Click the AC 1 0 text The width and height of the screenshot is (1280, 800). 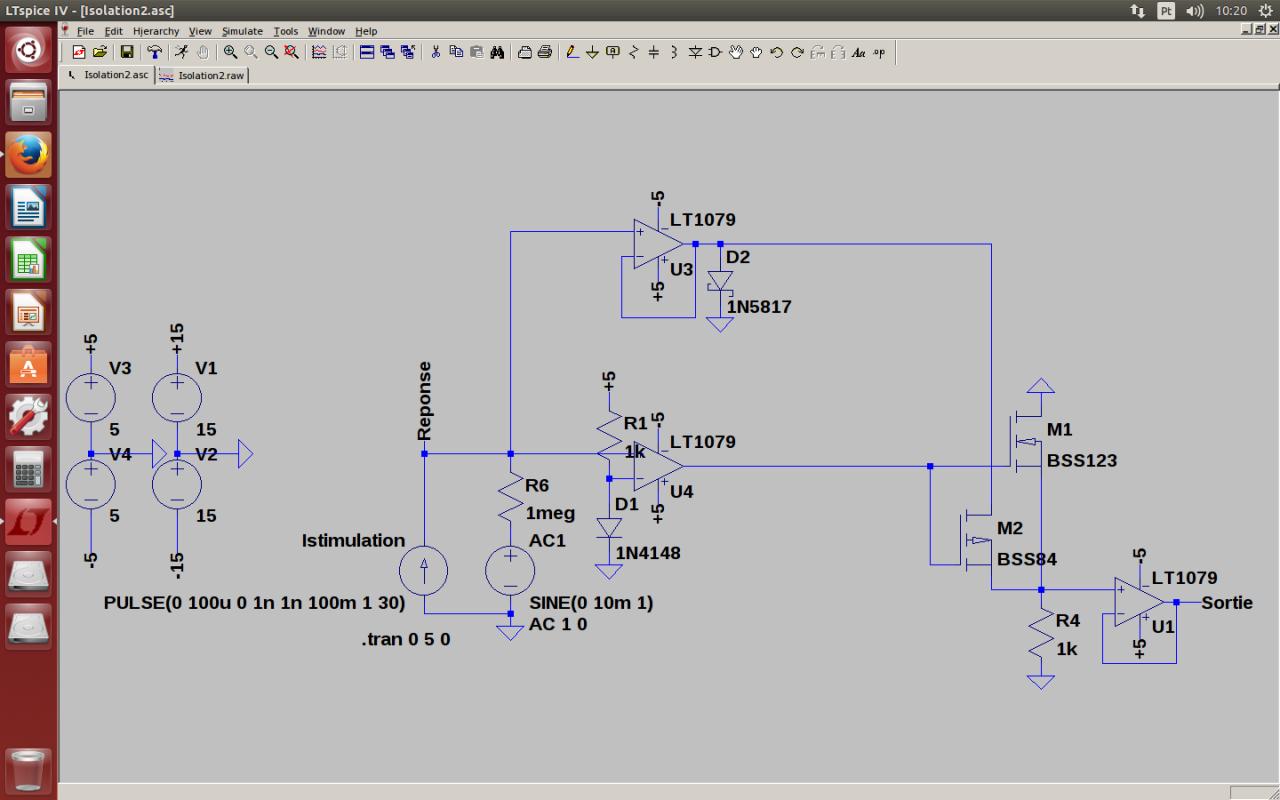558,624
